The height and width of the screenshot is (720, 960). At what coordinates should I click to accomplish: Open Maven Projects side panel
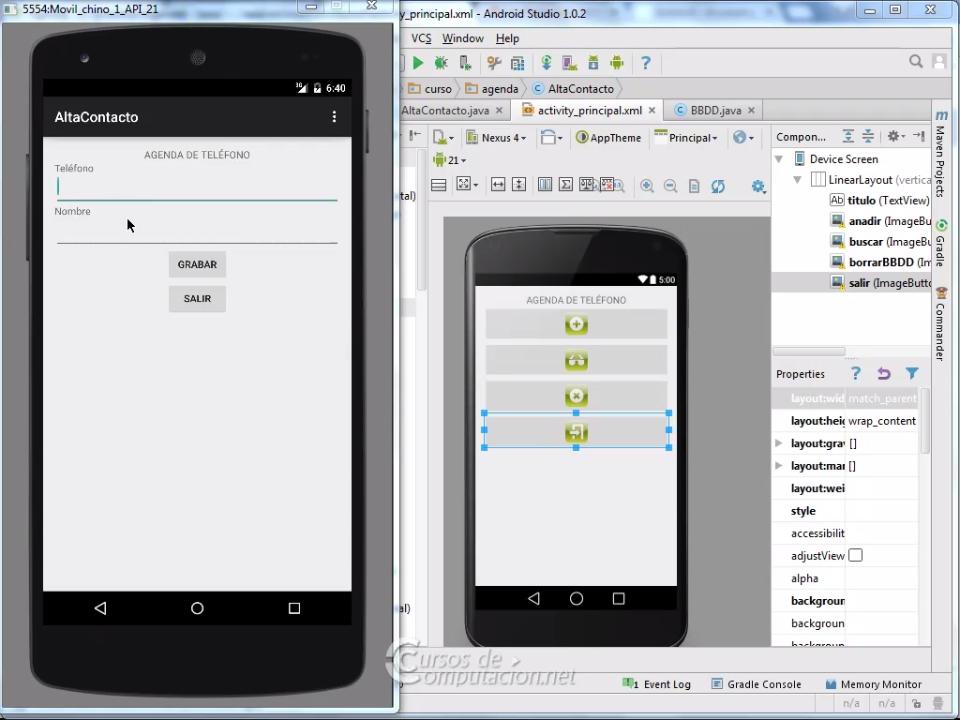pos(941,153)
